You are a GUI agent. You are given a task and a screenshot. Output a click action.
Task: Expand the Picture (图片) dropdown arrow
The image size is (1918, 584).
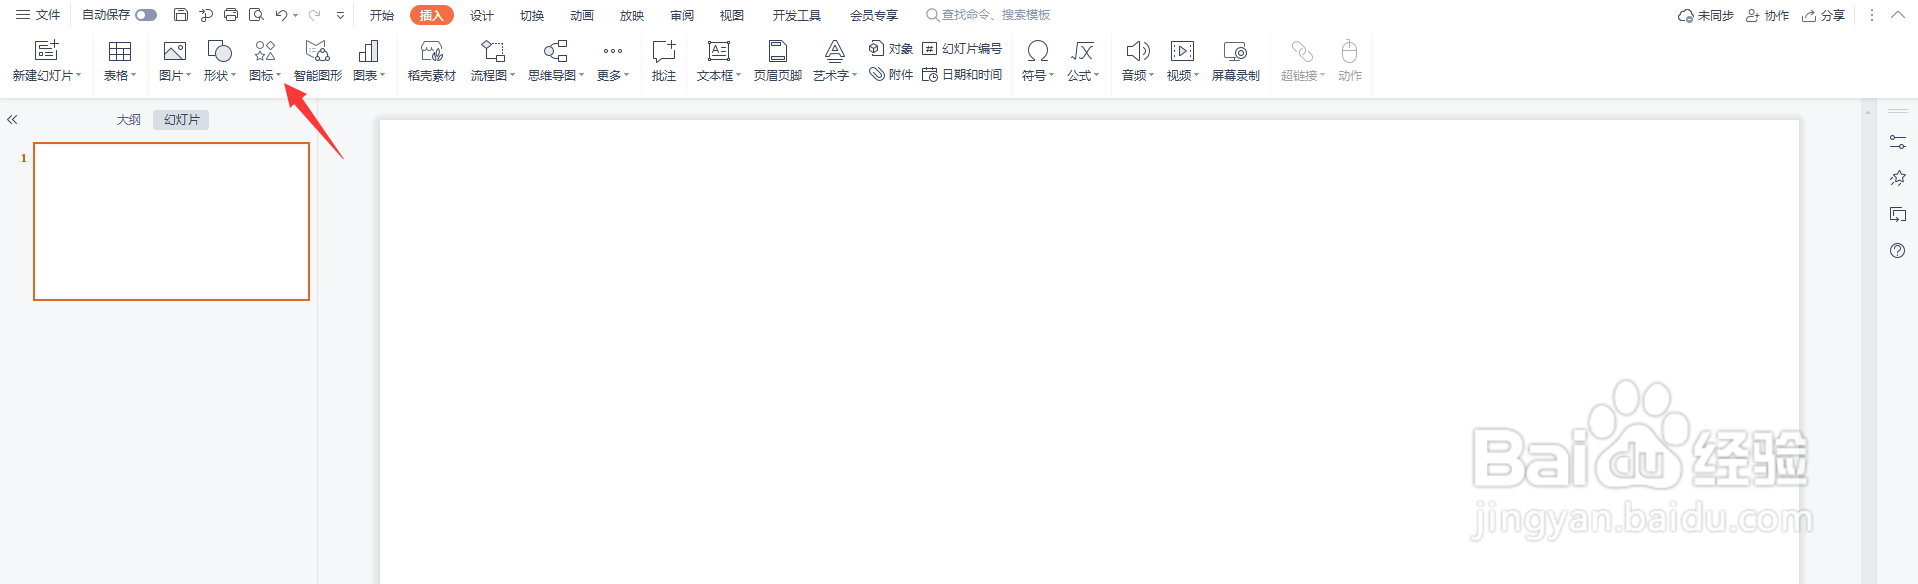tap(188, 75)
